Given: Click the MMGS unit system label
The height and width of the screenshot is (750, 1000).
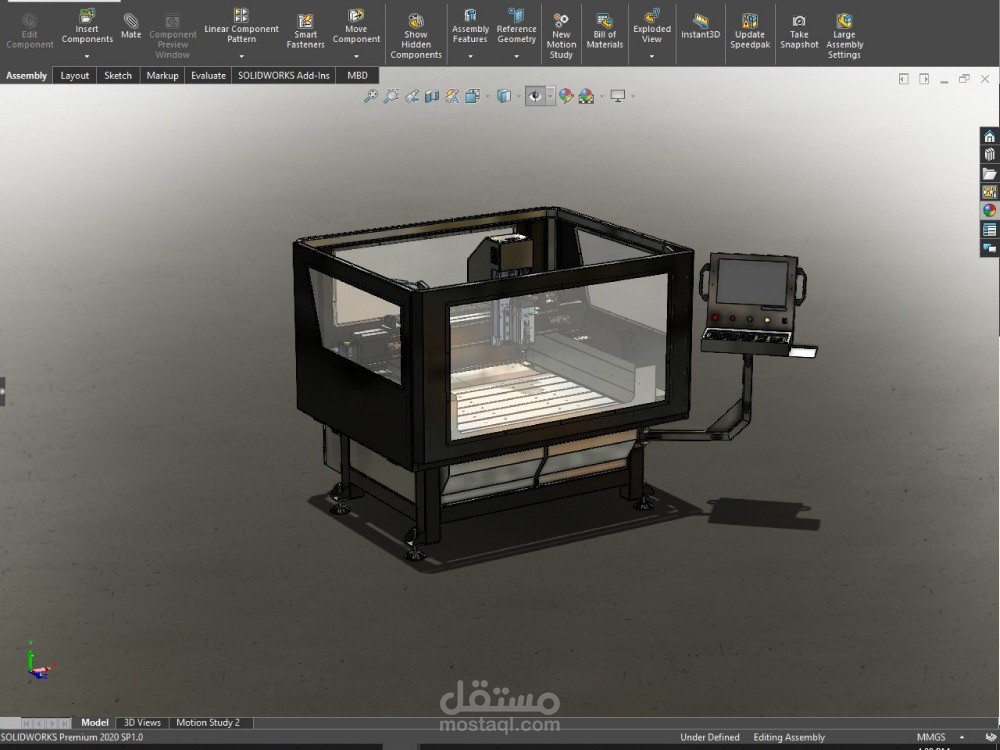Looking at the screenshot, I should coord(931,737).
